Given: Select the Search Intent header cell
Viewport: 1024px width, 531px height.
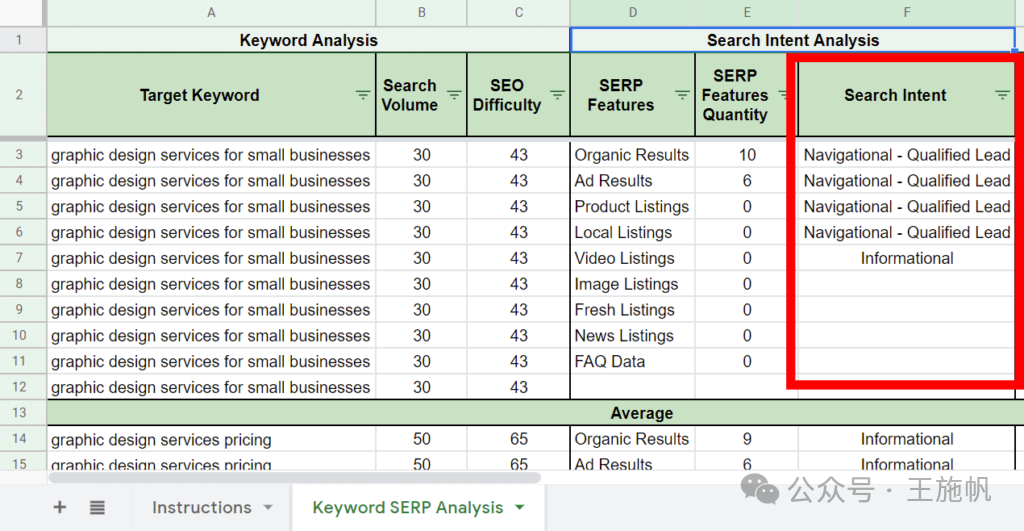Looking at the screenshot, I should [x=906, y=95].
